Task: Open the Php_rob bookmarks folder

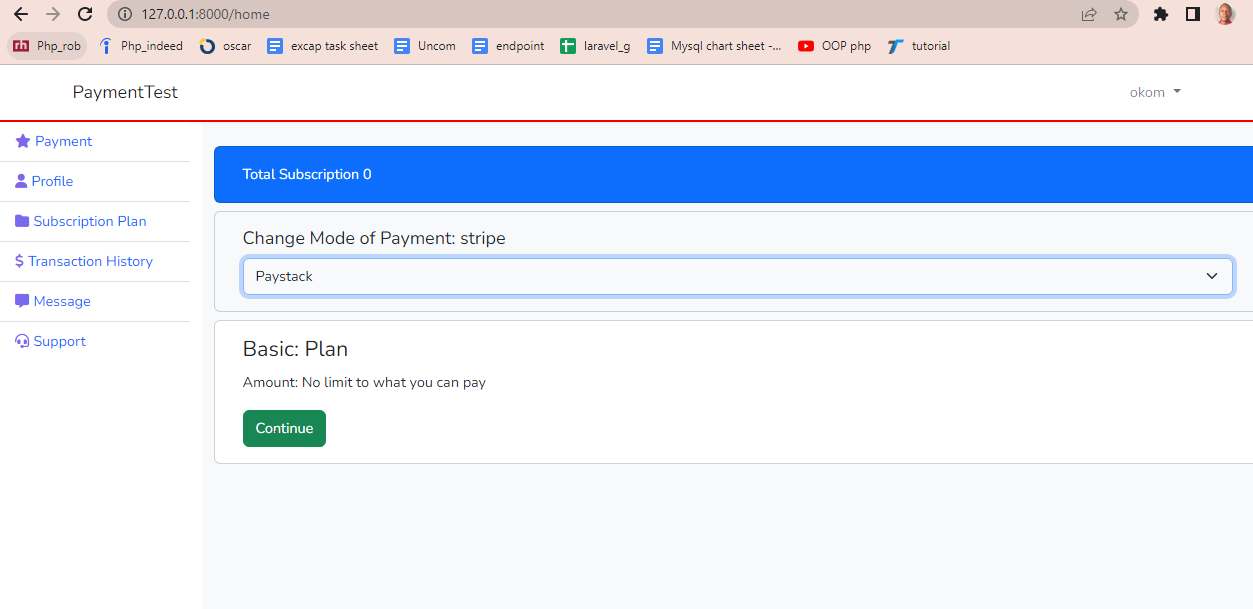Action: (x=46, y=46)
